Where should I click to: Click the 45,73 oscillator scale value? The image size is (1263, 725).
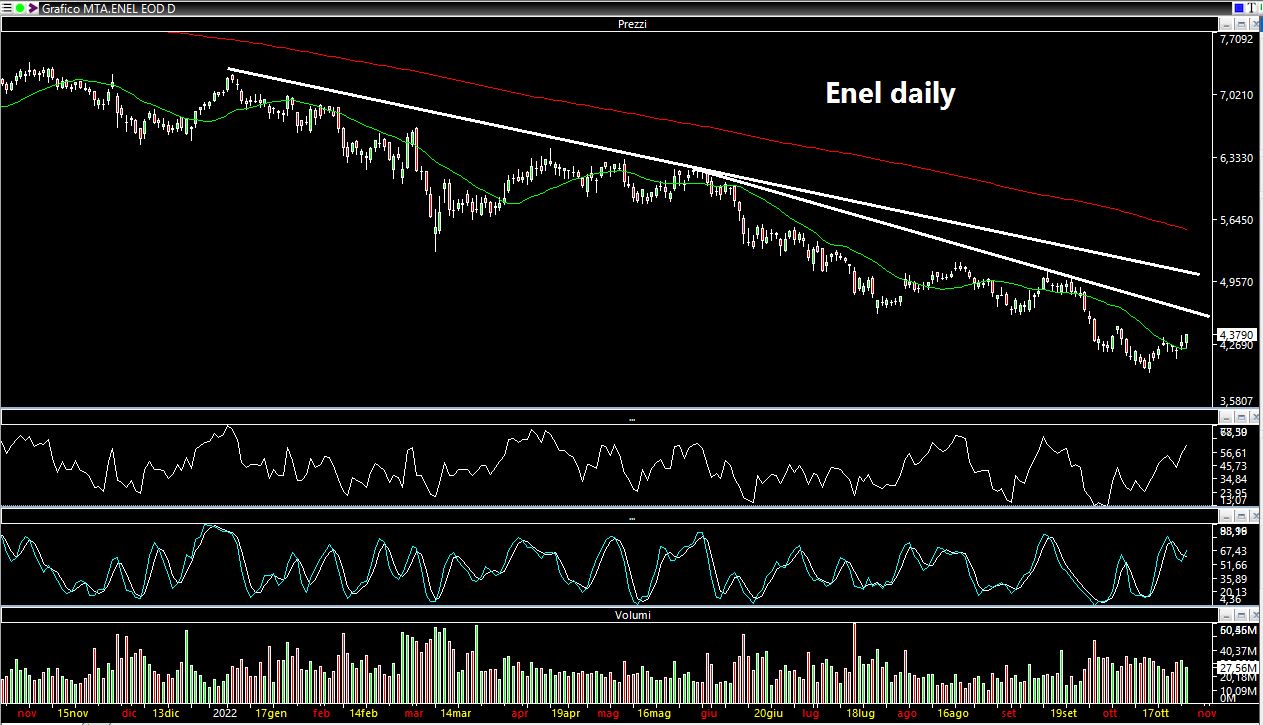point(1234,466)
